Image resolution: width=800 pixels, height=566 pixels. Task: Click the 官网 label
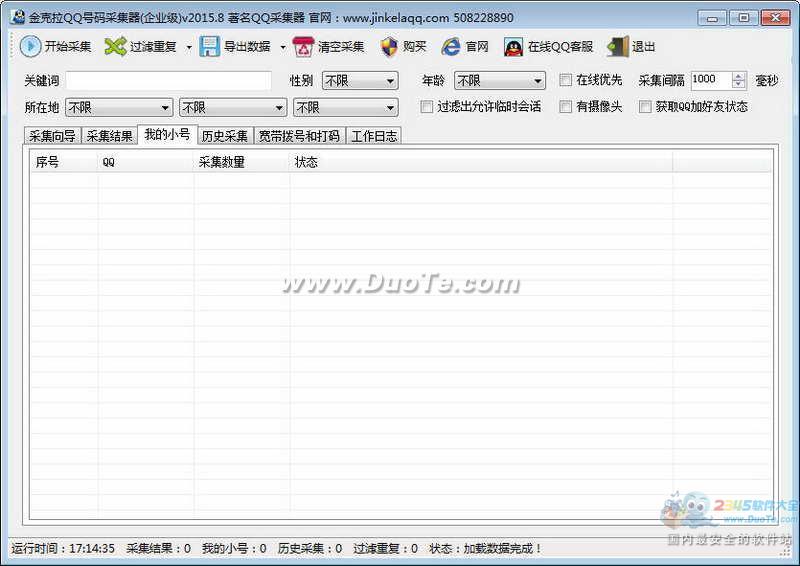pos(477,47)
